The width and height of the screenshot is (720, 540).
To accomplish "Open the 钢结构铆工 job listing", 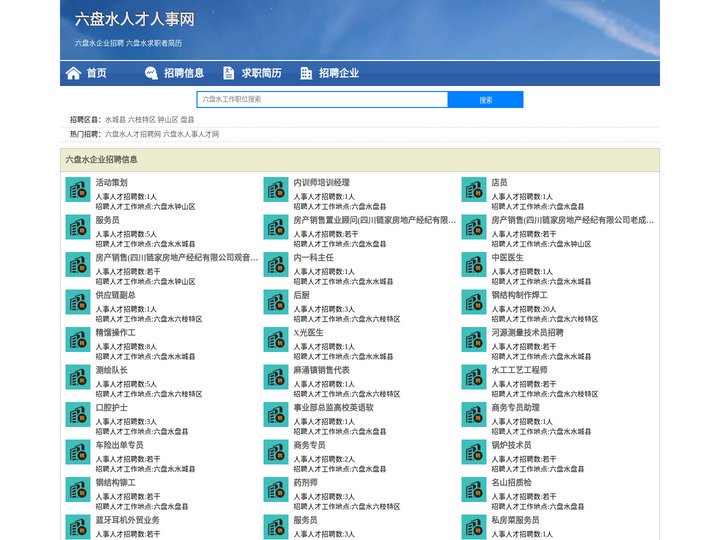I will (x=116, y=483).
